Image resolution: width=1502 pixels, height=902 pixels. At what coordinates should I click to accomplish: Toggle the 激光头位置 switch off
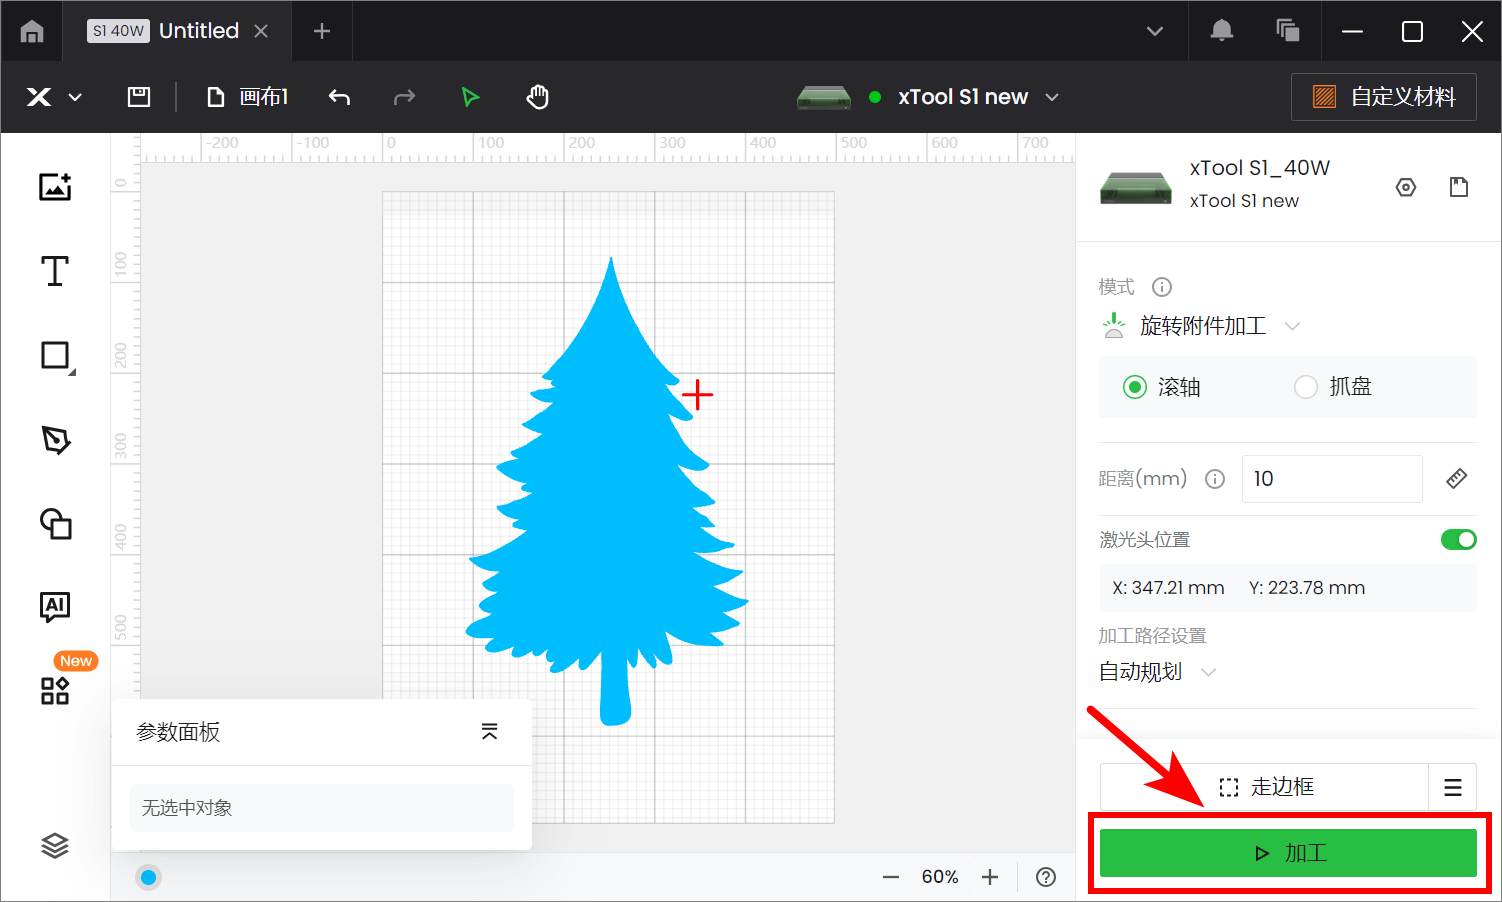1458,540
